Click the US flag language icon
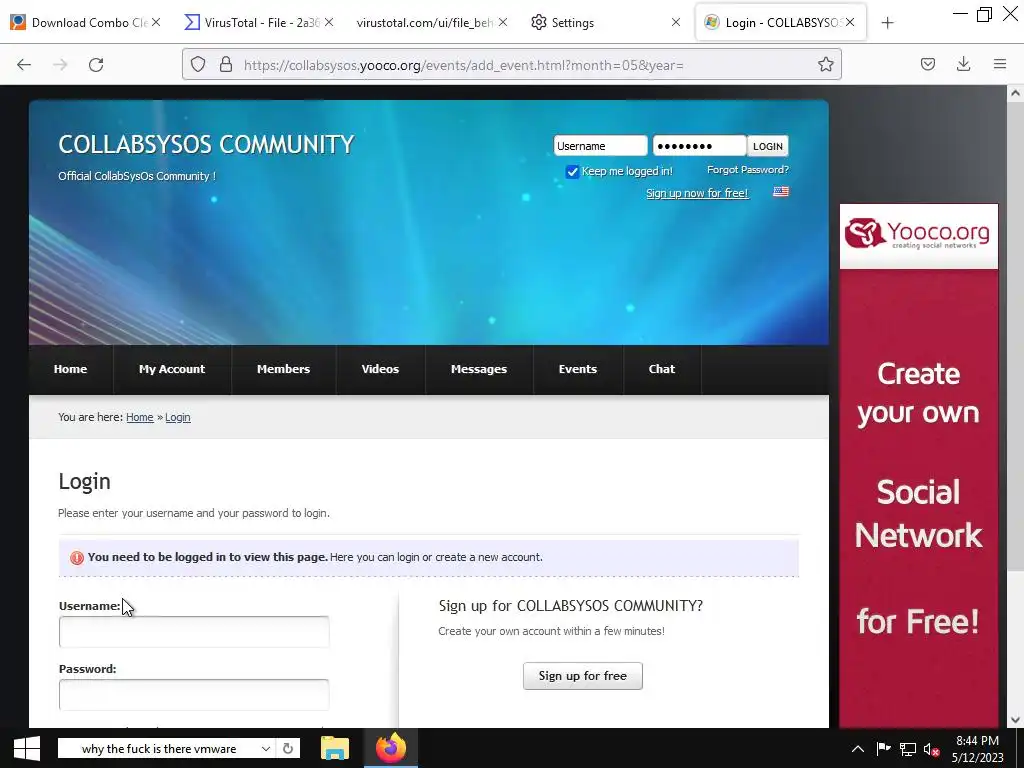This screenshot has height=768, width=1024. point(781,191)
